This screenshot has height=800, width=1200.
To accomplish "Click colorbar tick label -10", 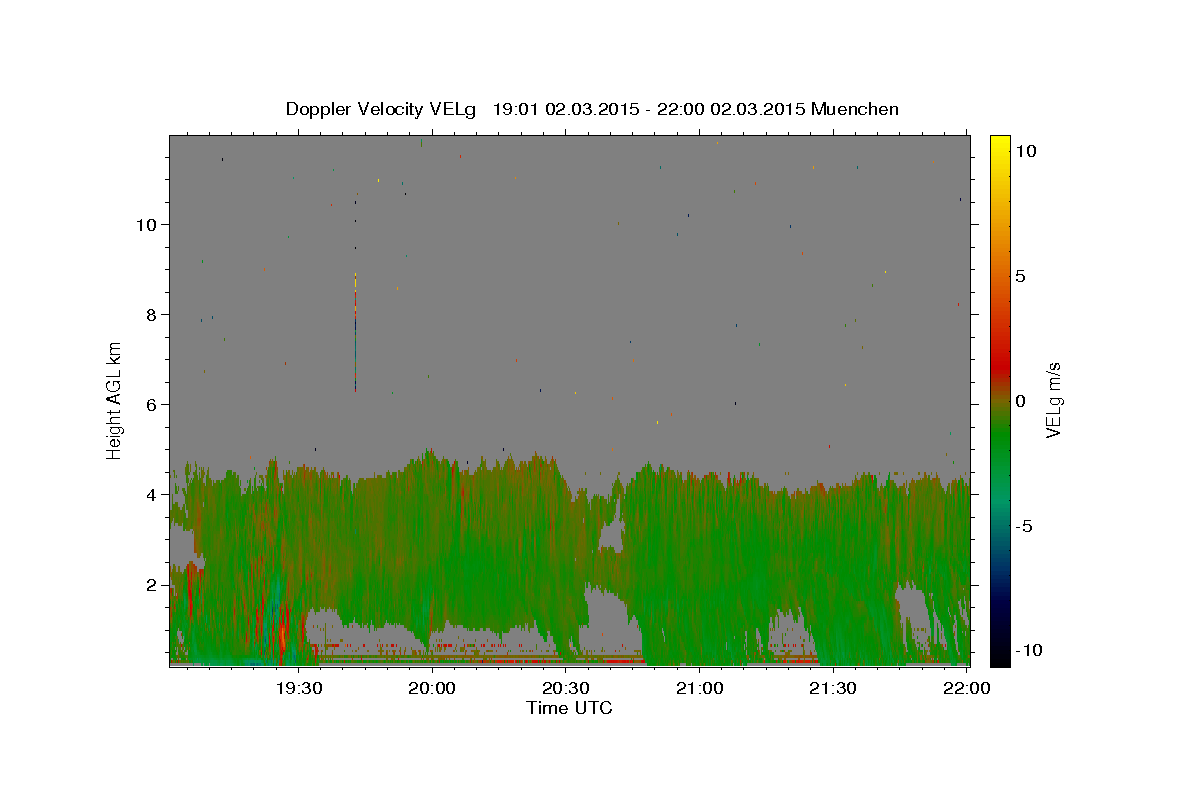I will coord(1029,650).
